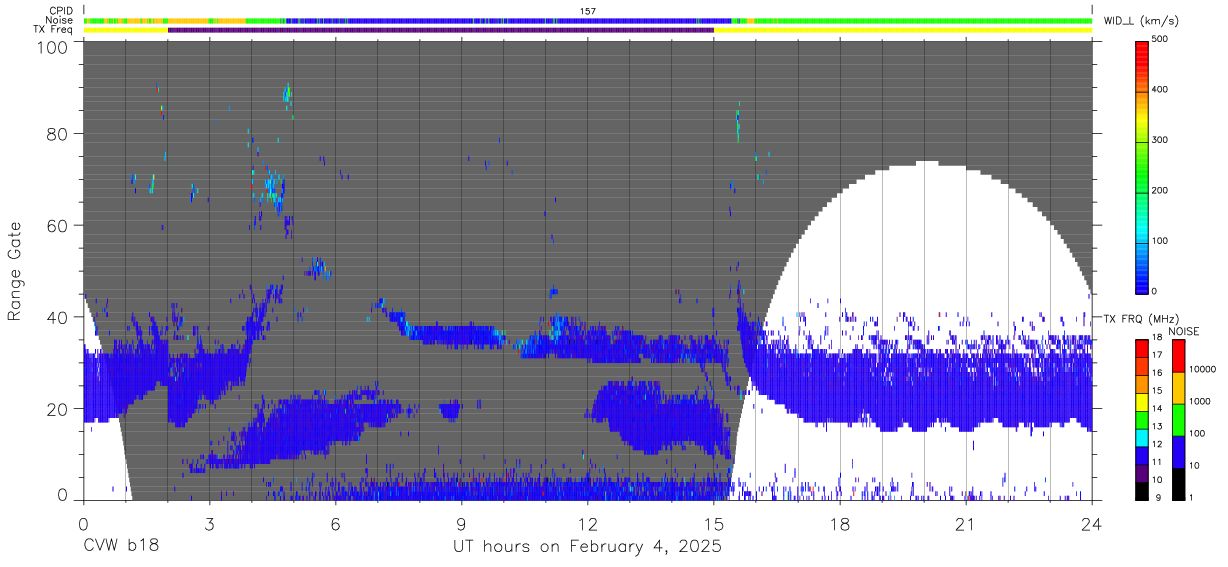Click the 1 tick on the noise legend
1228x567 pixels.
1191,497
